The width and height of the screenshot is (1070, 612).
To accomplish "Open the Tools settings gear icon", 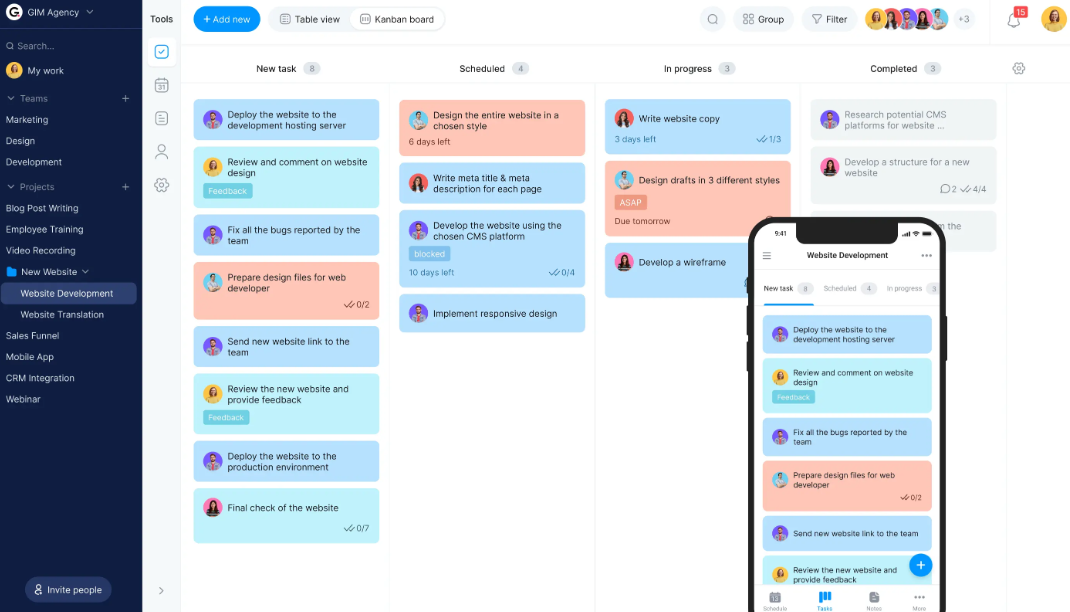I will pyautogui.click(x=162, y=185).
